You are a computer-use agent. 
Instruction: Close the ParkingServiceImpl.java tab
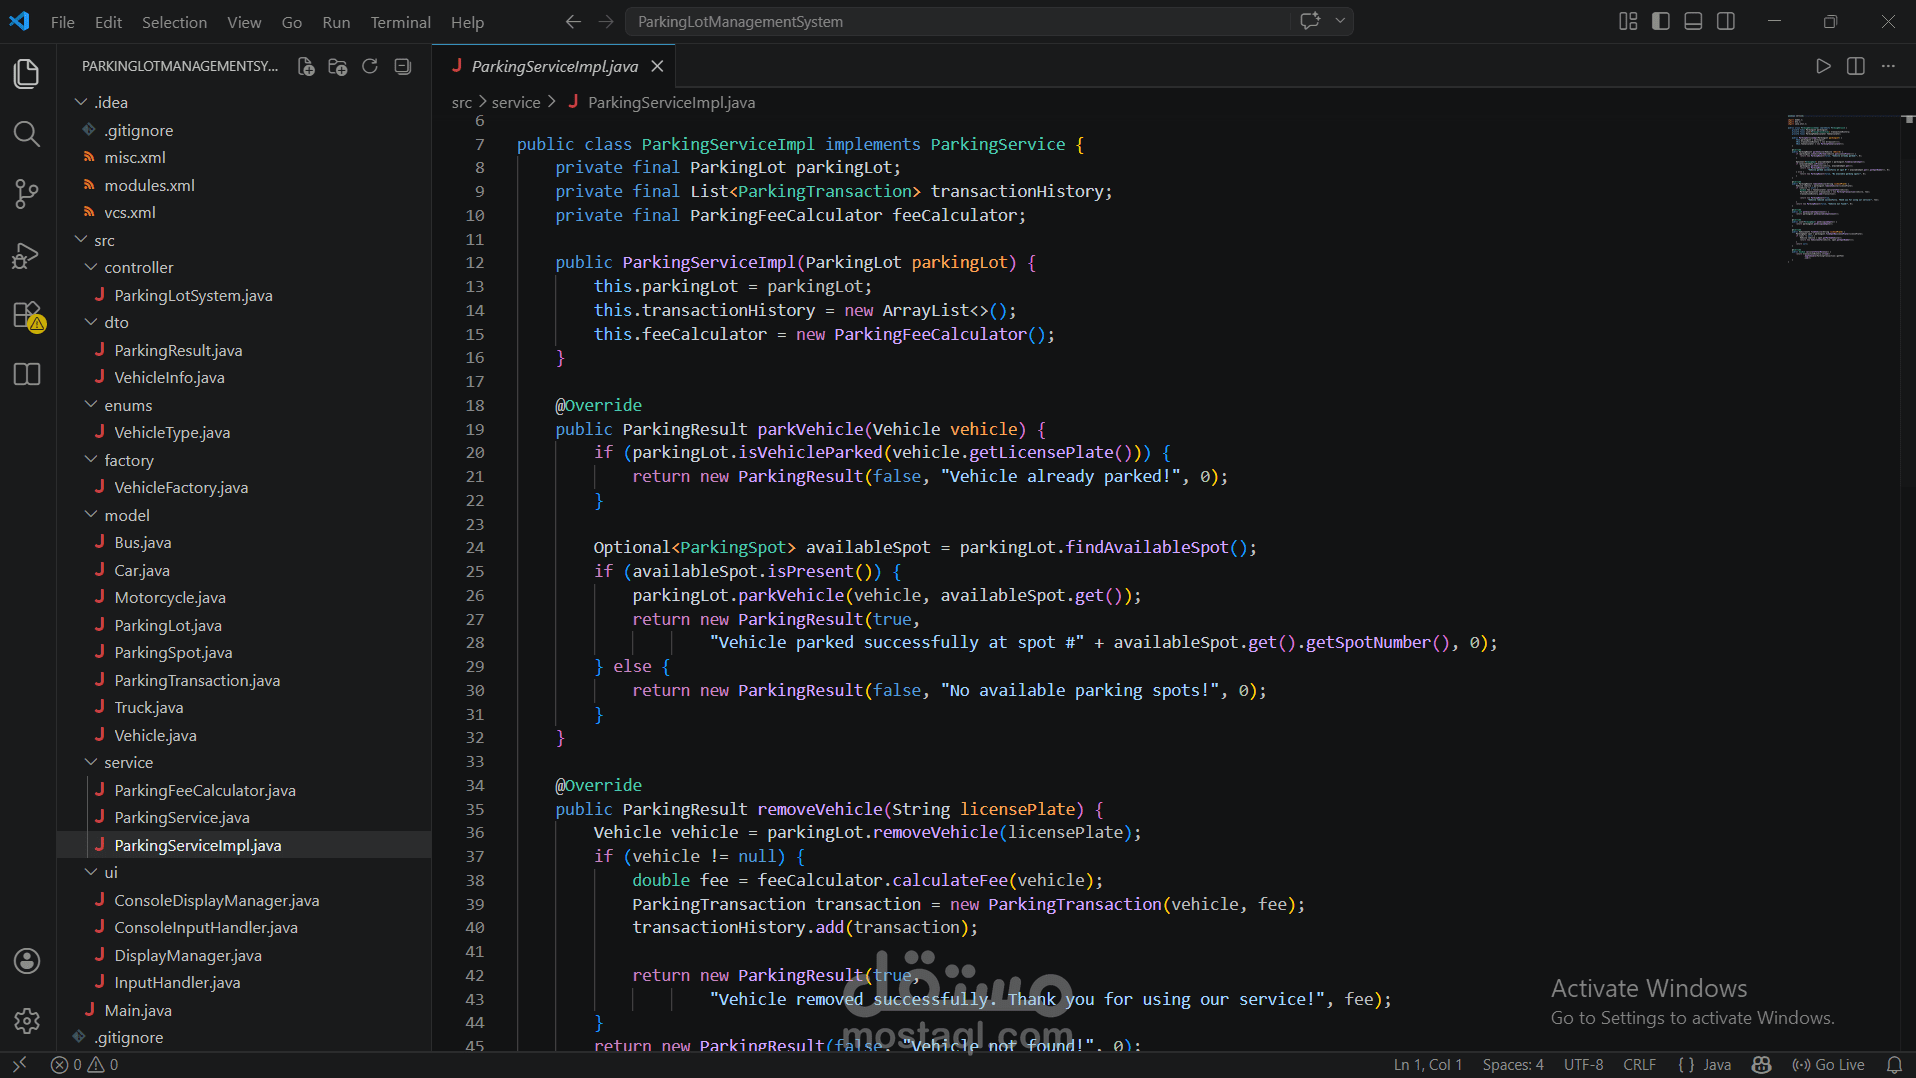(x=657, y=66)
